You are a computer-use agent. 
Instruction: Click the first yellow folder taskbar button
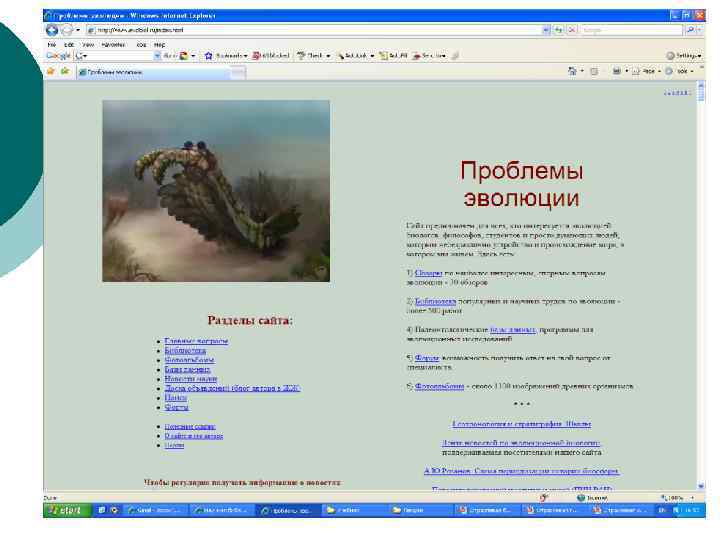354,511
